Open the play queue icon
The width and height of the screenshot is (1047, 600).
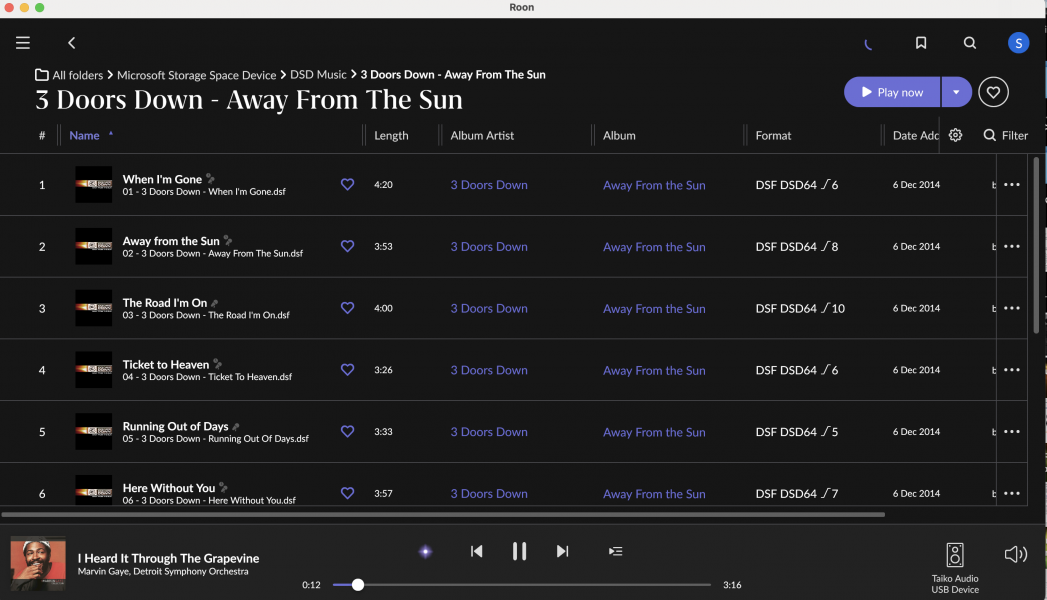[616, 551]
